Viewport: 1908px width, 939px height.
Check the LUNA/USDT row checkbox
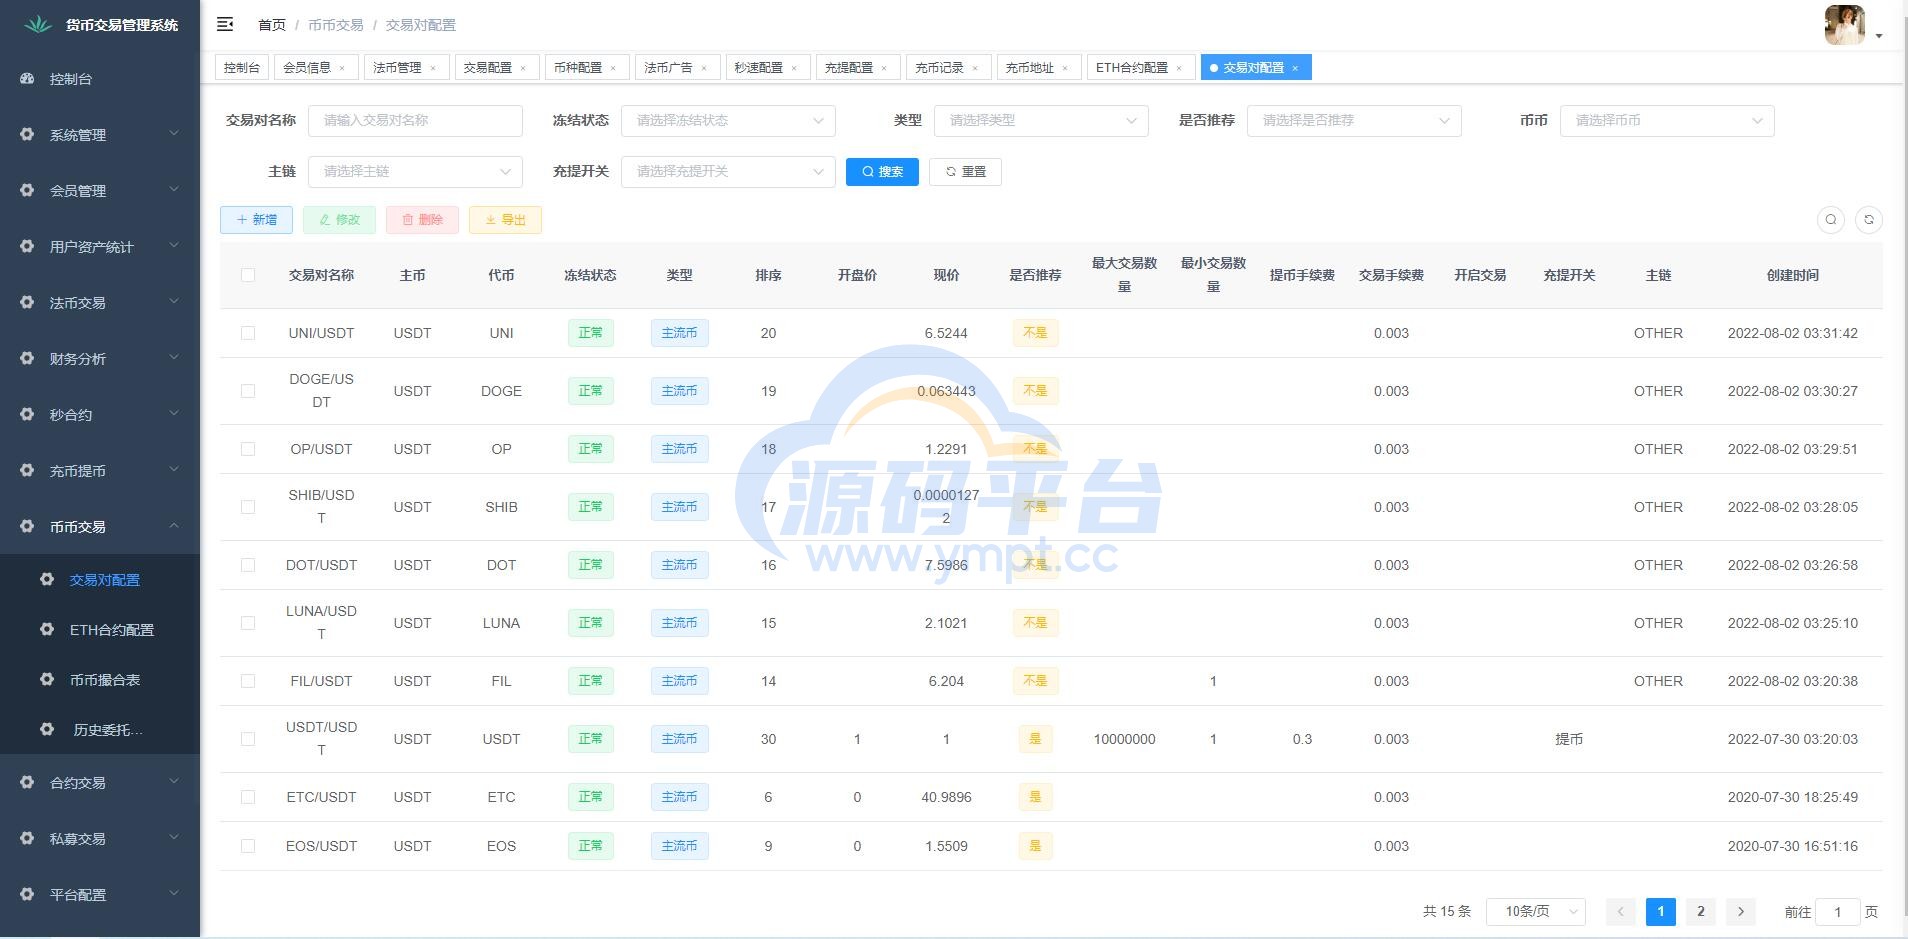tap(248, 623)
